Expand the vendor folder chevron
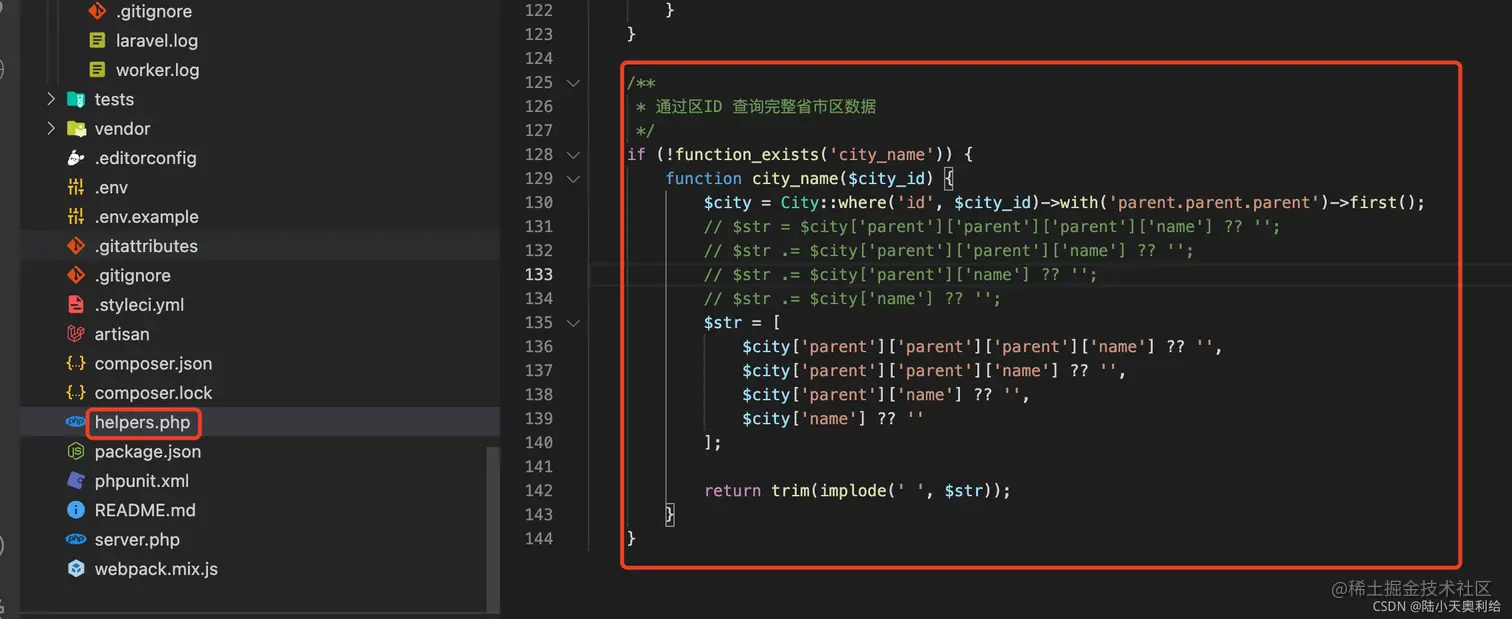Viewport: 1512px width, 619px height. click(x=51, y=129)
